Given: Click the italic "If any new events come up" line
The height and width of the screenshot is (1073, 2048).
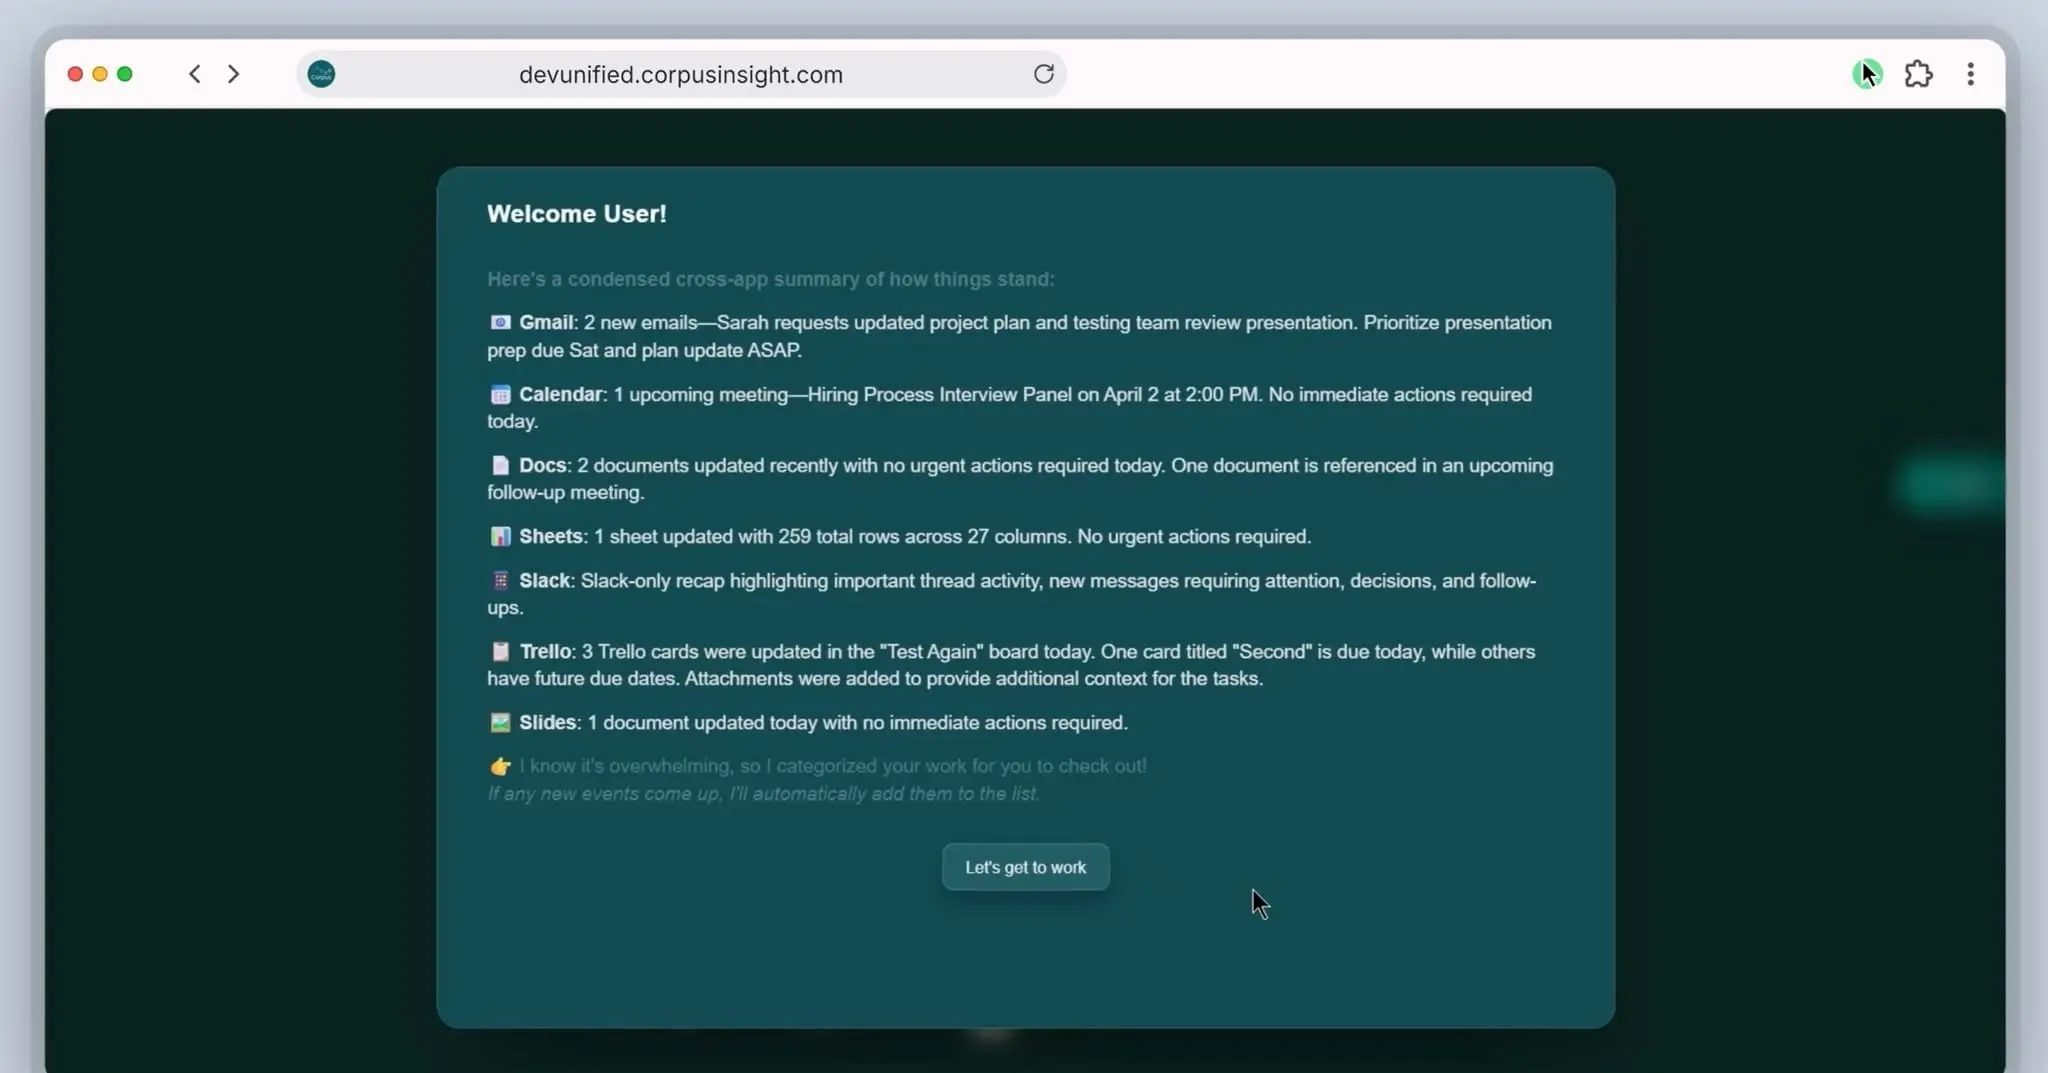Looking at the screenshot, I should tap(763, 793).
